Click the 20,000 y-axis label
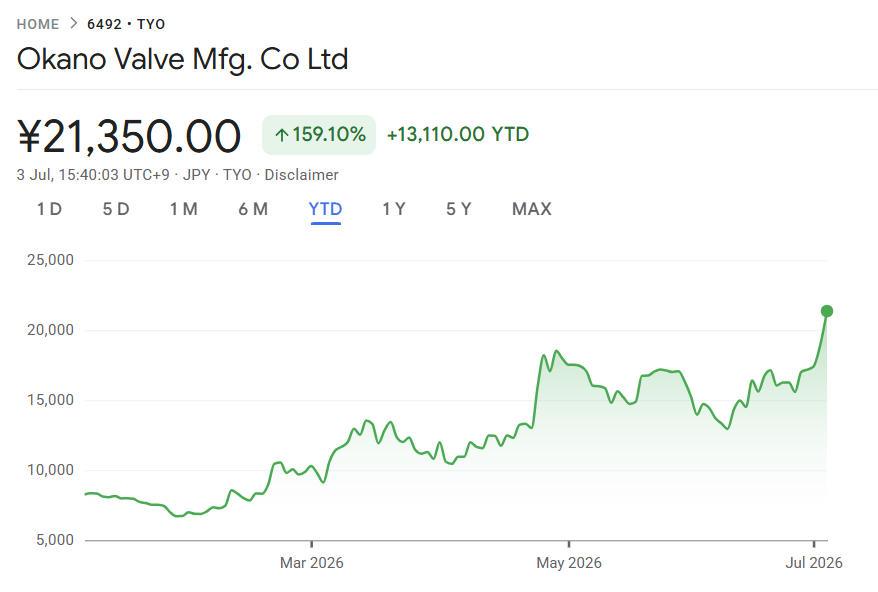Screen dimensions: 878x592 pyautogui.click(x=50, y=330)
